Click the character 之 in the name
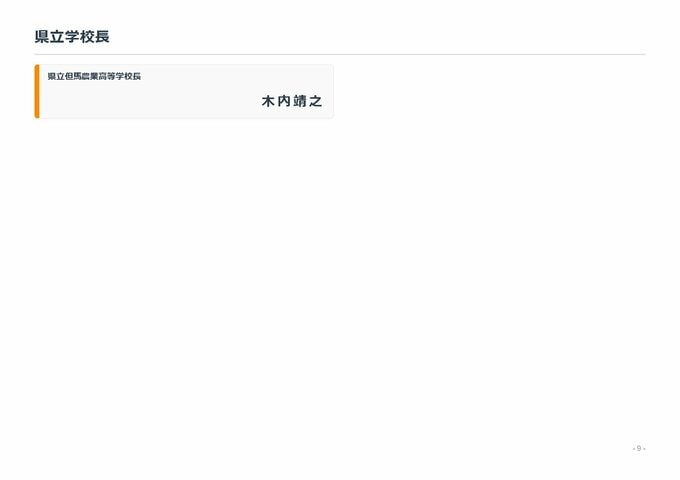 316,101
